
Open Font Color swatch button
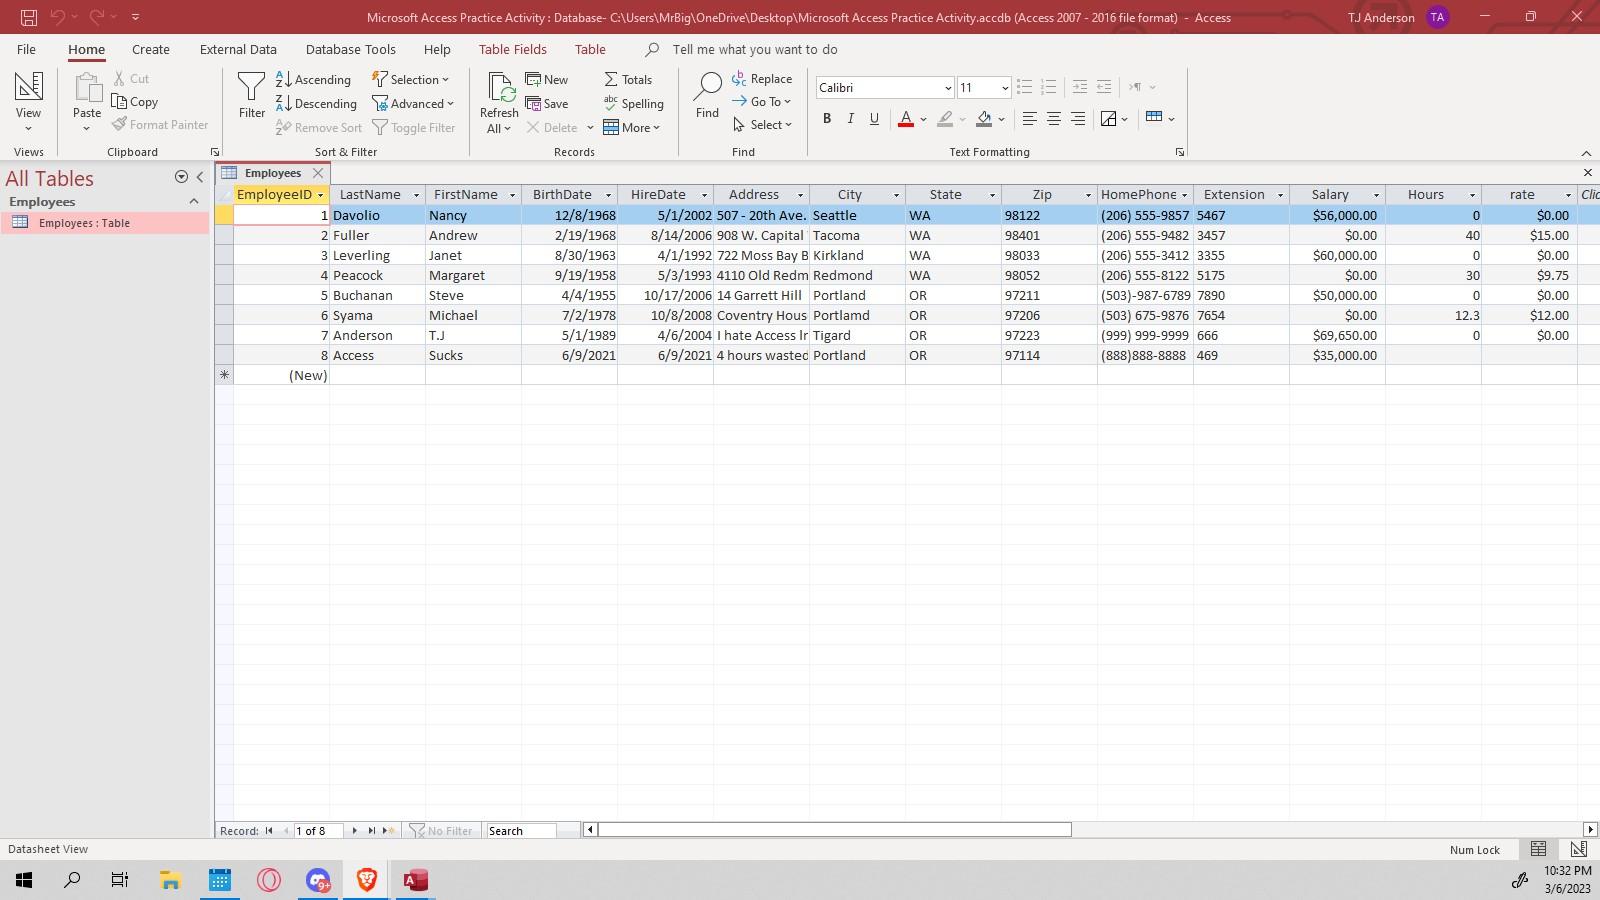(905, 118)
